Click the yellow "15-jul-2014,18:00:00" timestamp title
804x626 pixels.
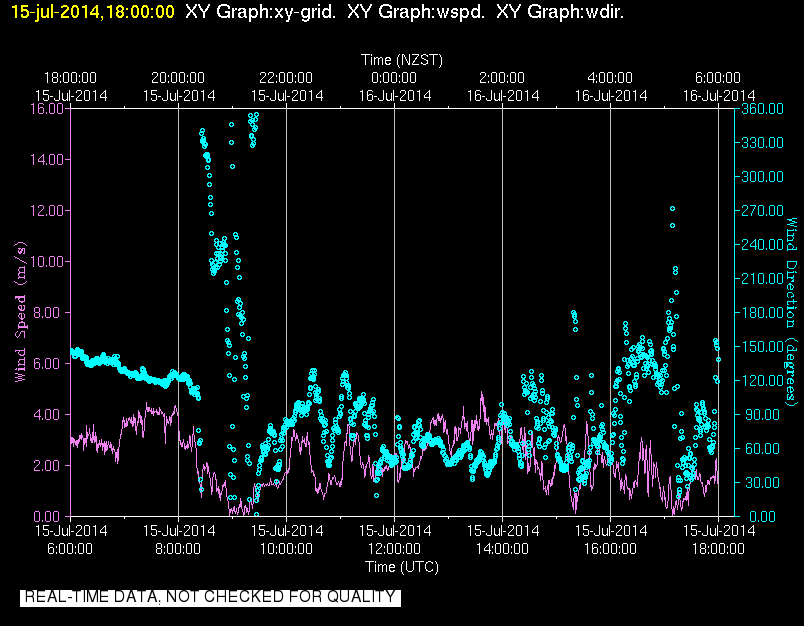pos(93,12)
